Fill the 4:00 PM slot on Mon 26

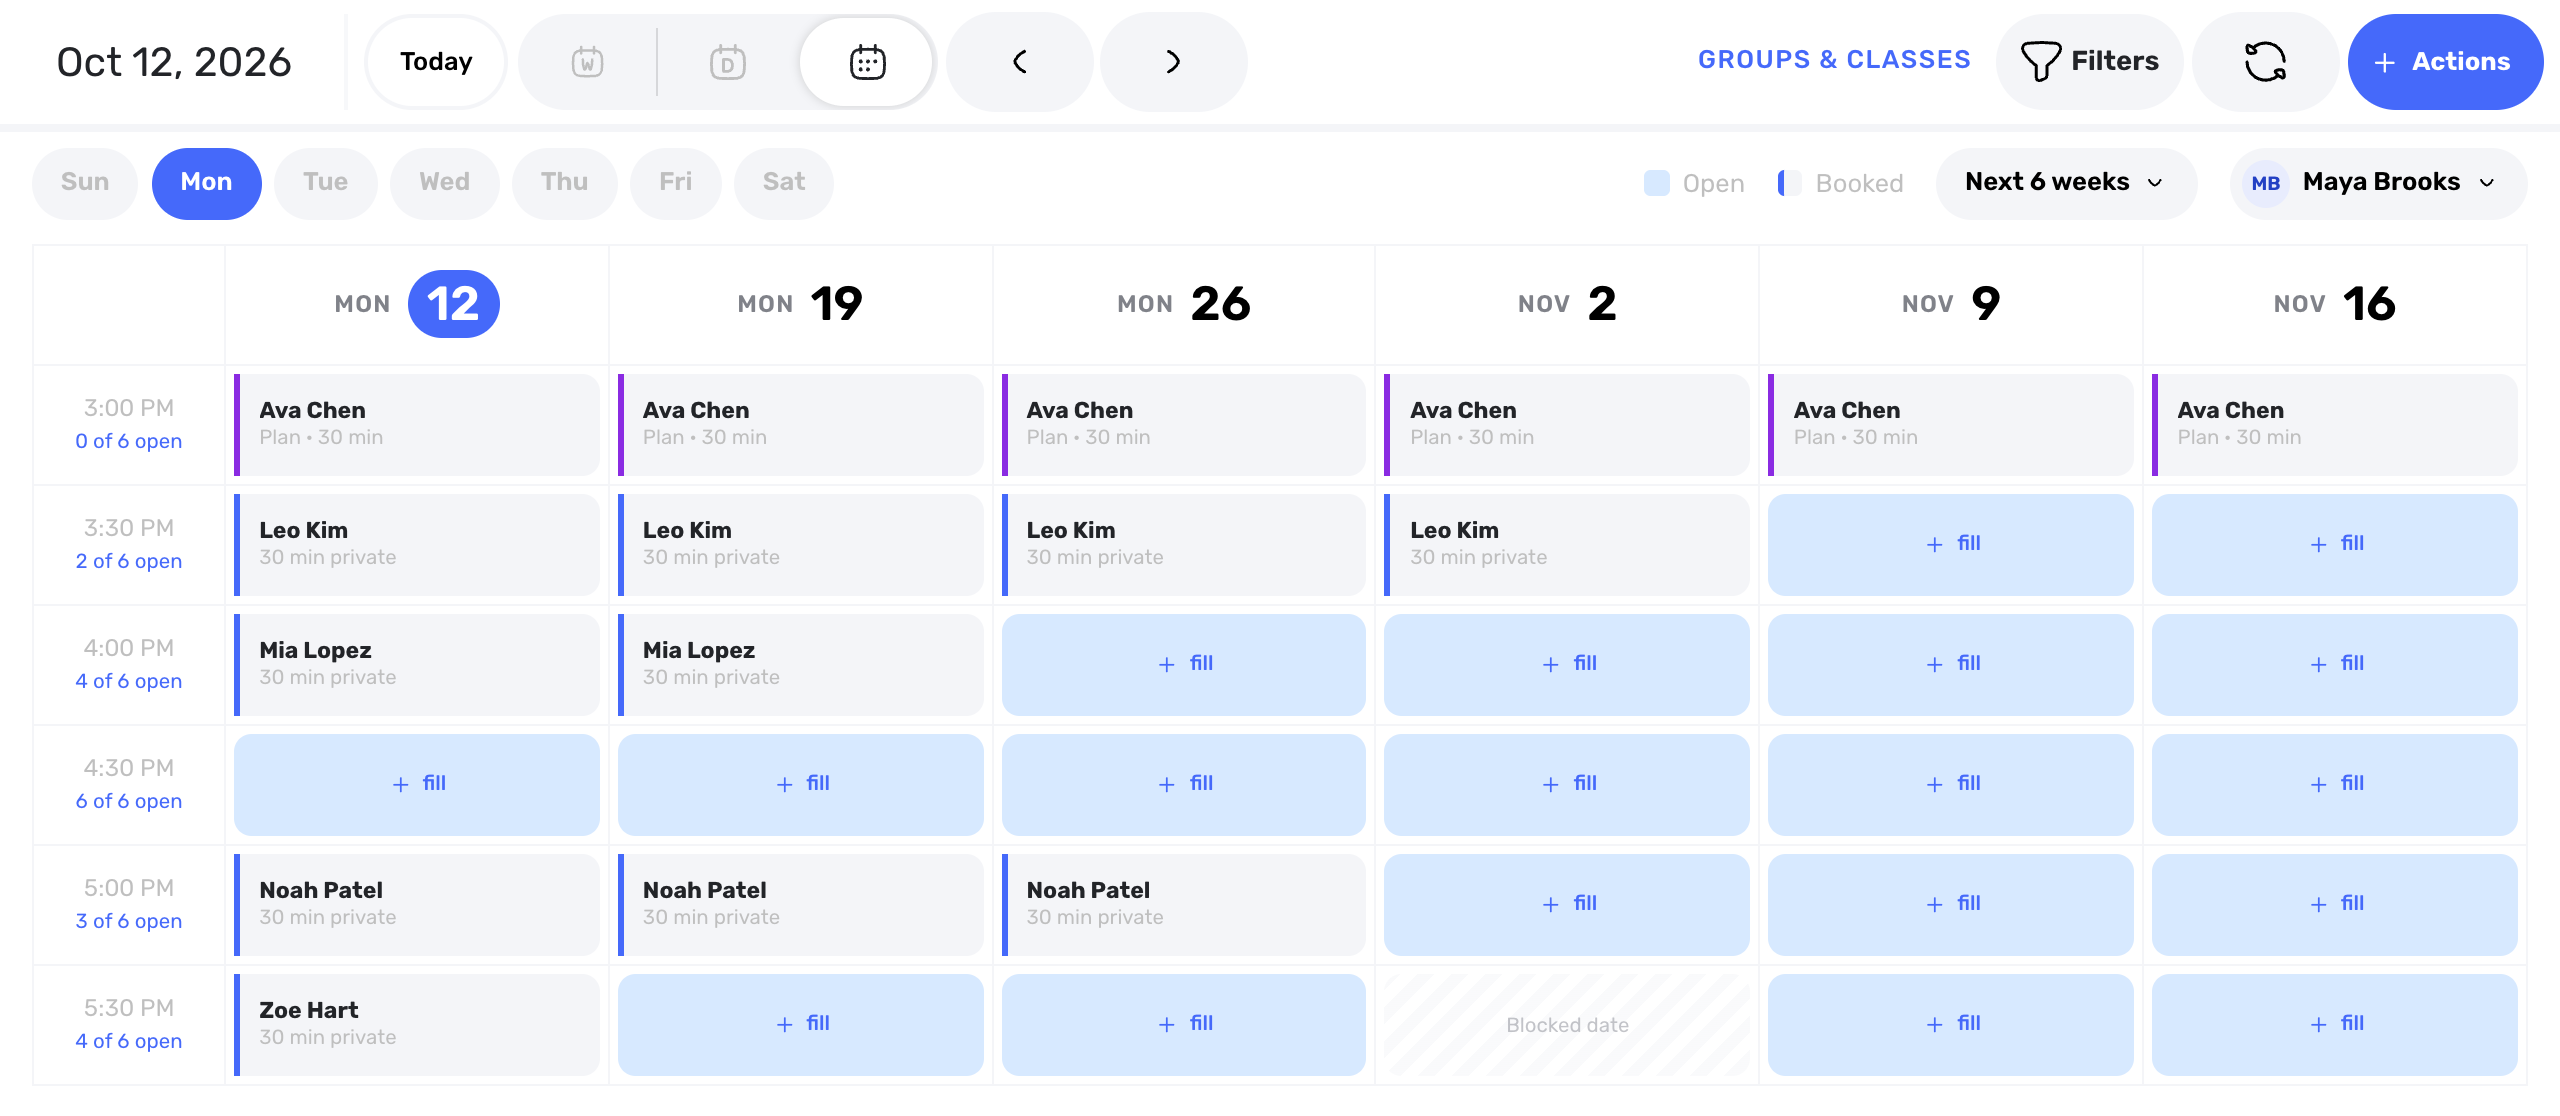pos(1184,665)
